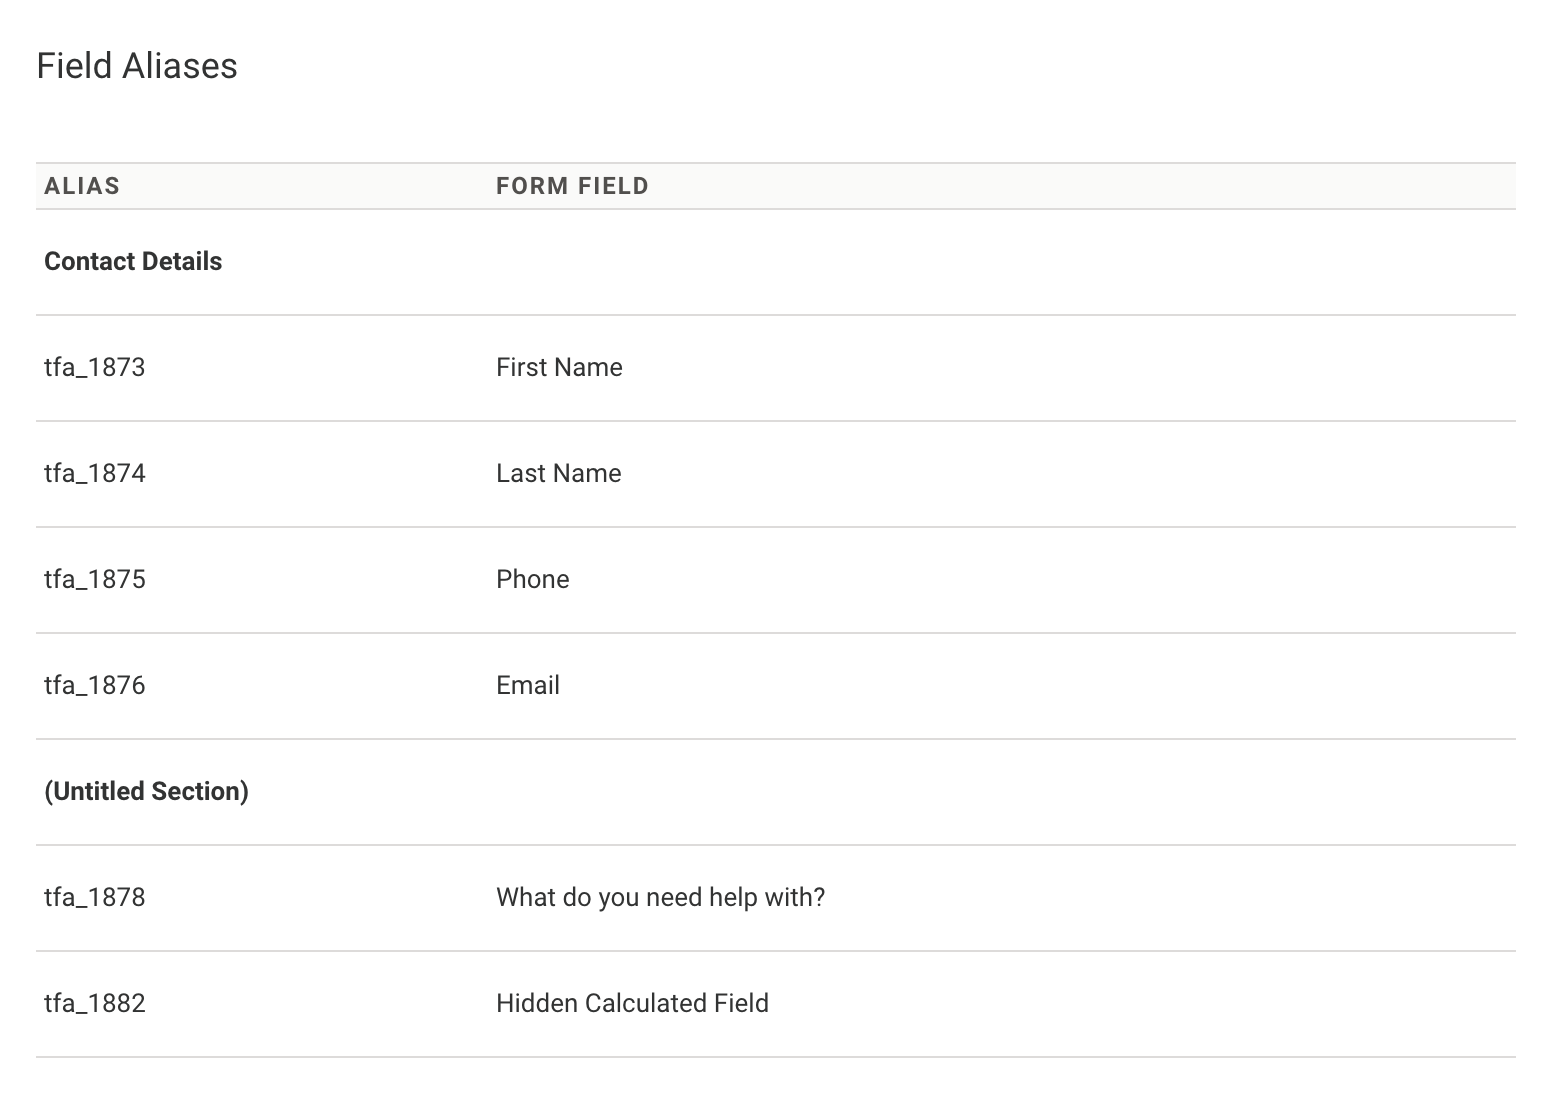Screen dimensions: 1556x1098
Task: Select the tfa_1878 alias entry
Action: pyautogui.click(x=95, y=898)
